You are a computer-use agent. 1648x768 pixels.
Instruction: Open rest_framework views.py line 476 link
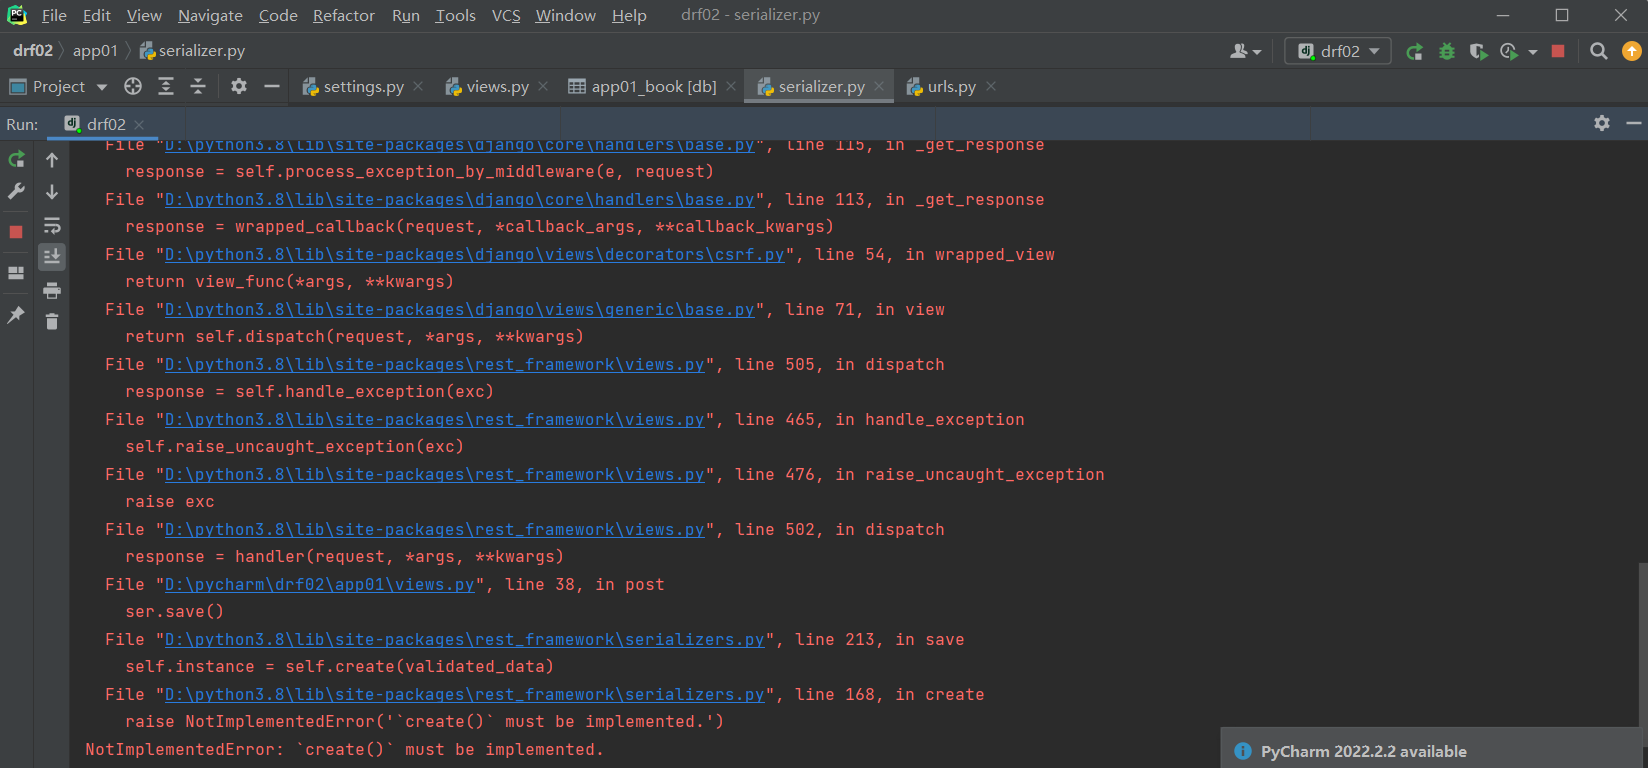(434, 475)
